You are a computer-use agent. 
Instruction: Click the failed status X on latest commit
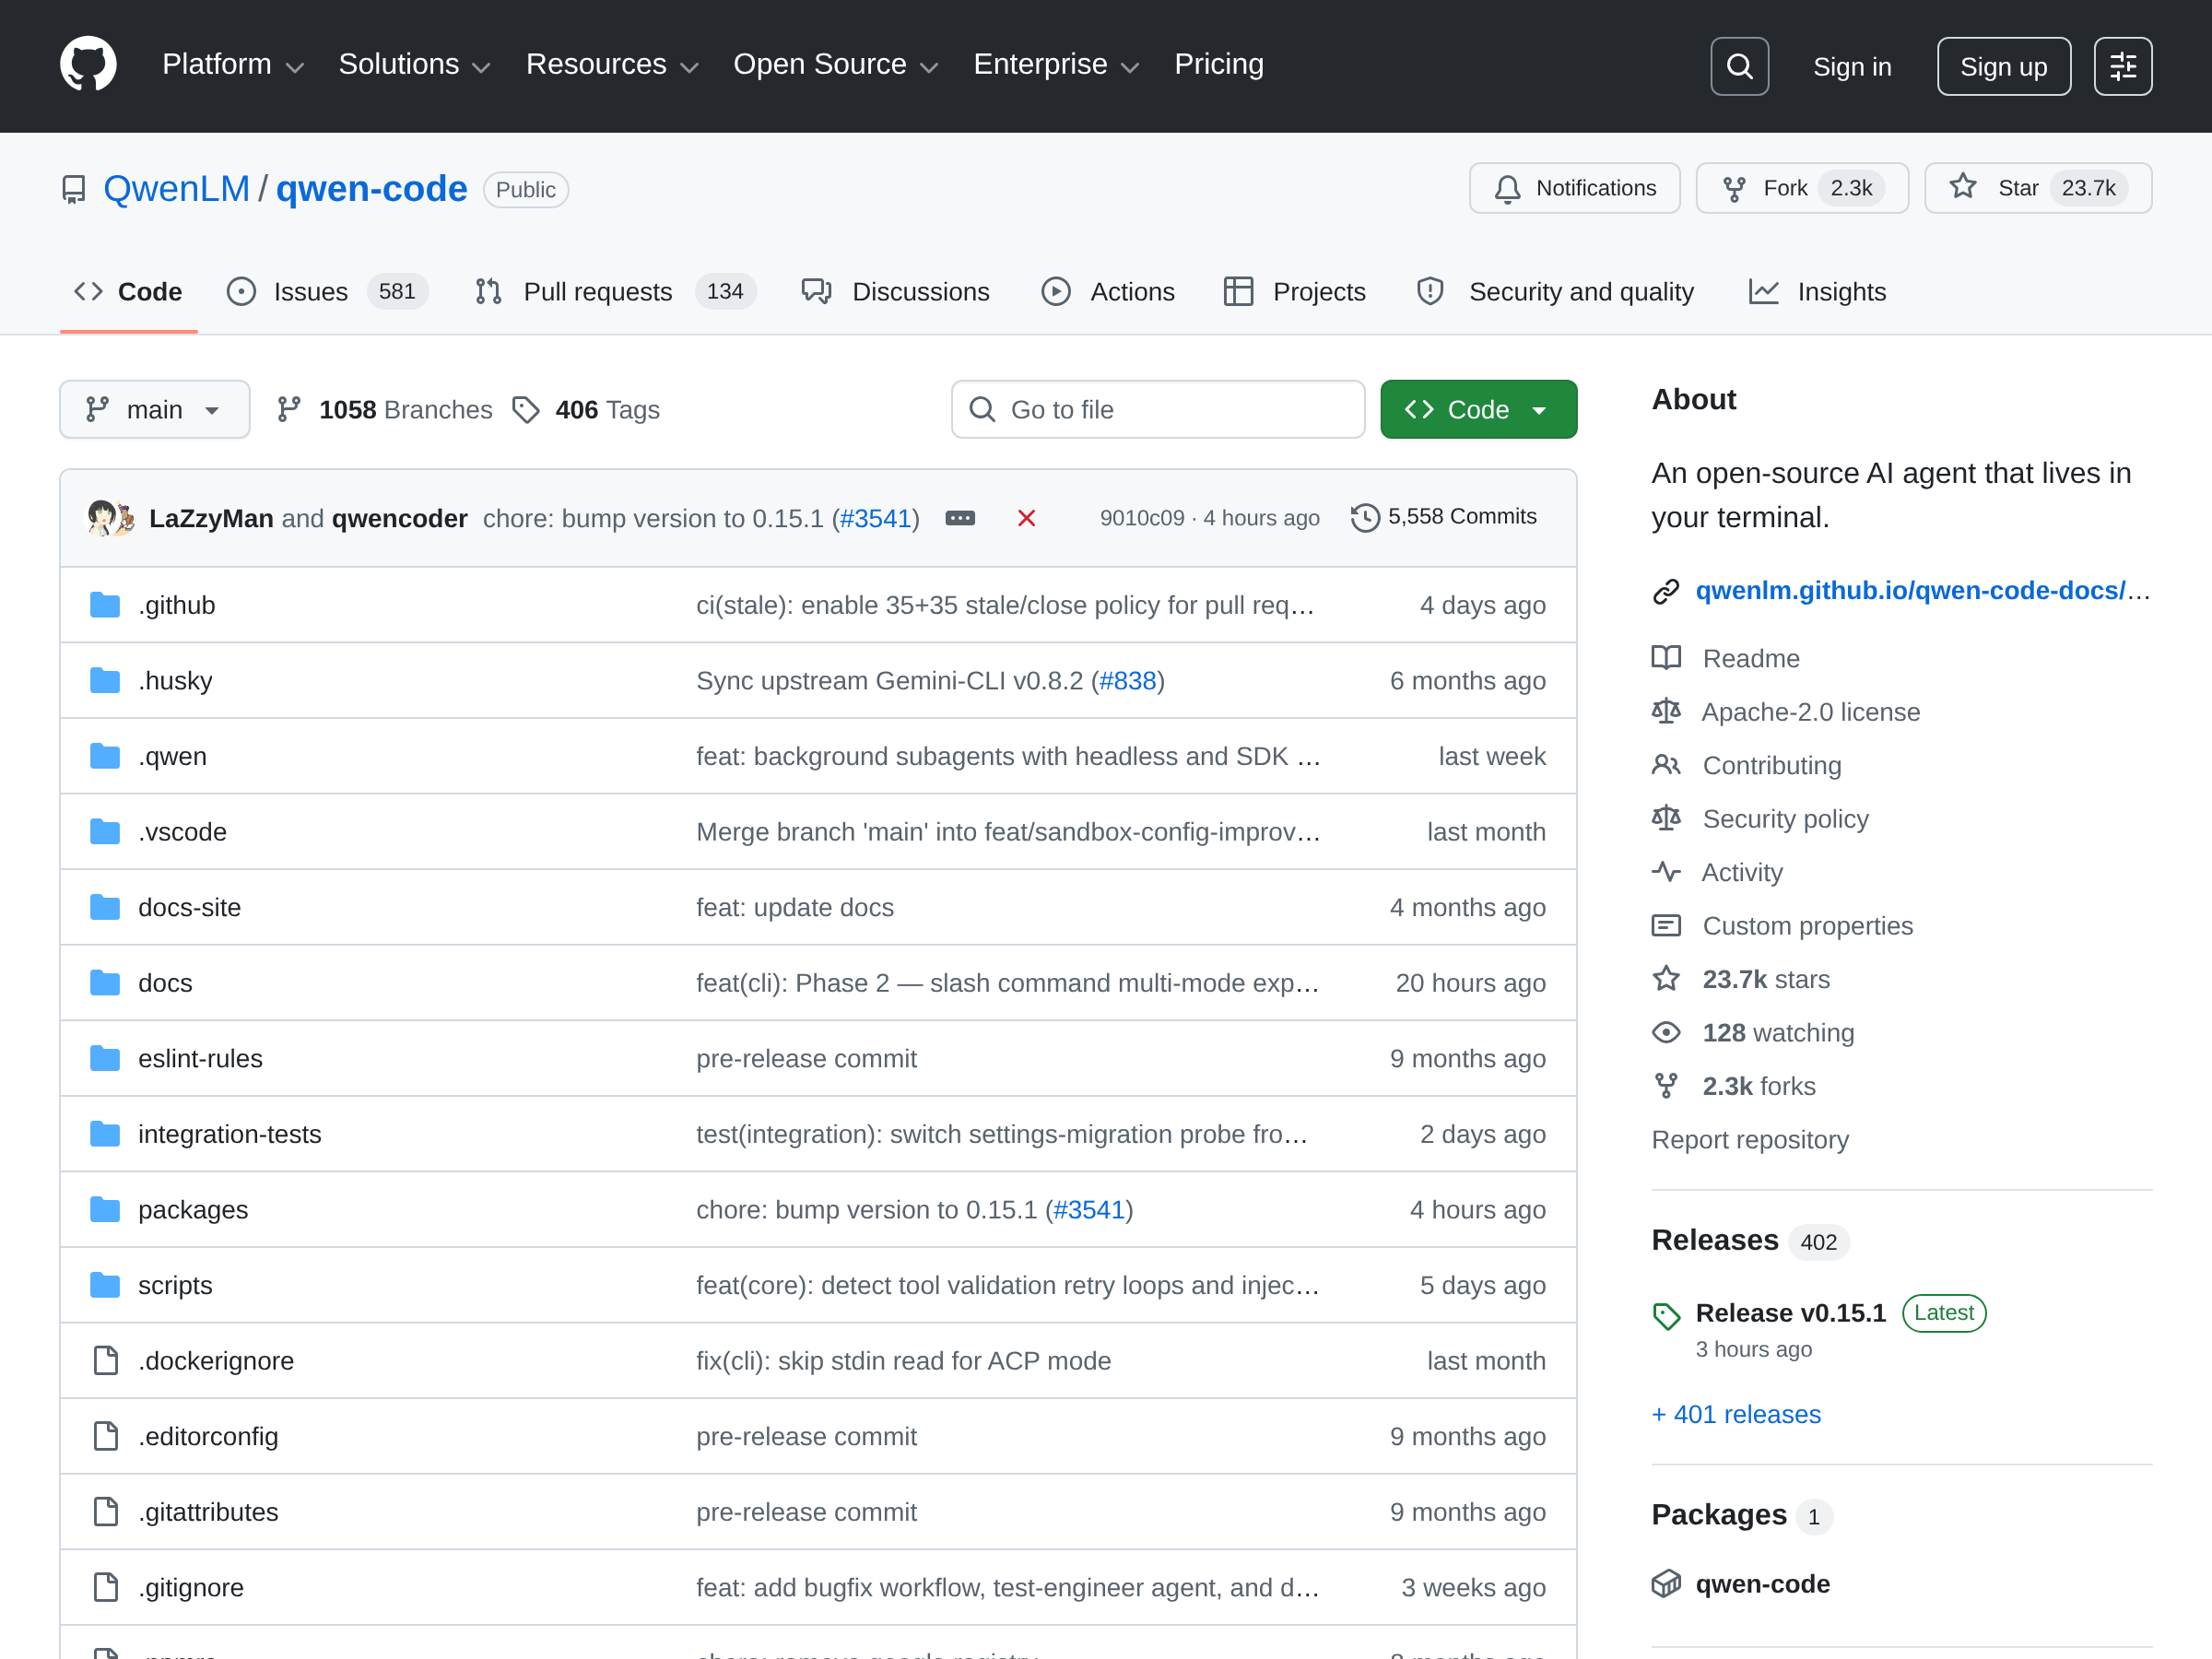[x=1026, y=518]
